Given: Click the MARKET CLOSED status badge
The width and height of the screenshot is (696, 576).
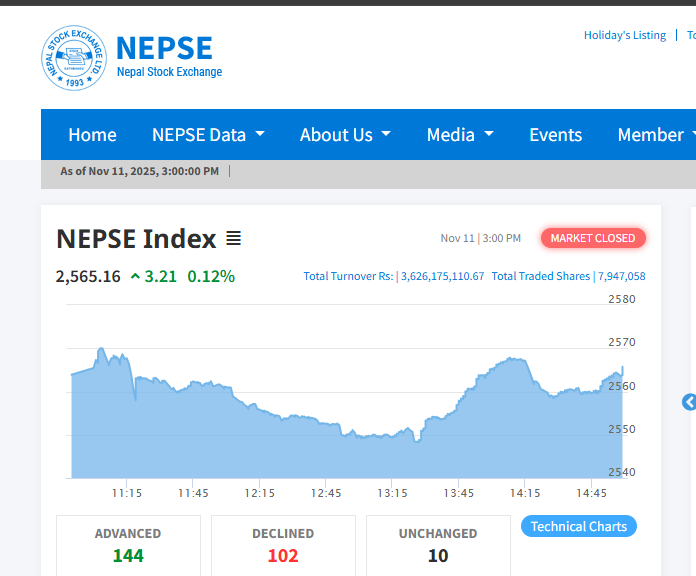Looking at the screenshot, I should click(x=593, y=238).
